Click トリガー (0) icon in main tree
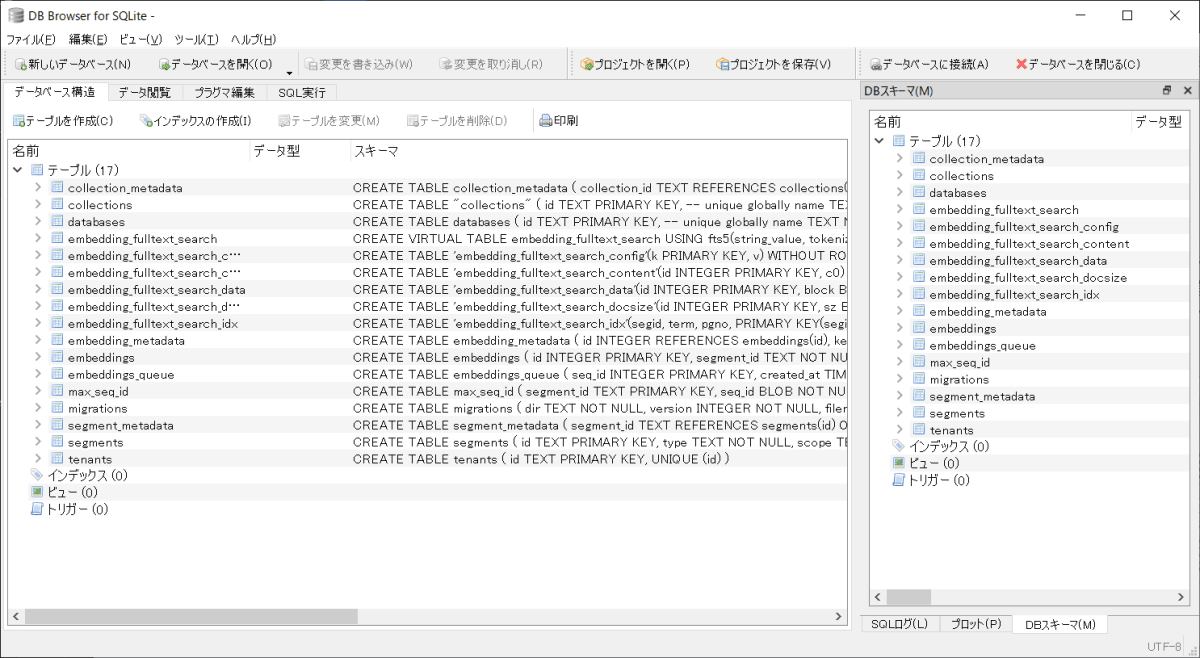1200x658 pixels. 38,509
